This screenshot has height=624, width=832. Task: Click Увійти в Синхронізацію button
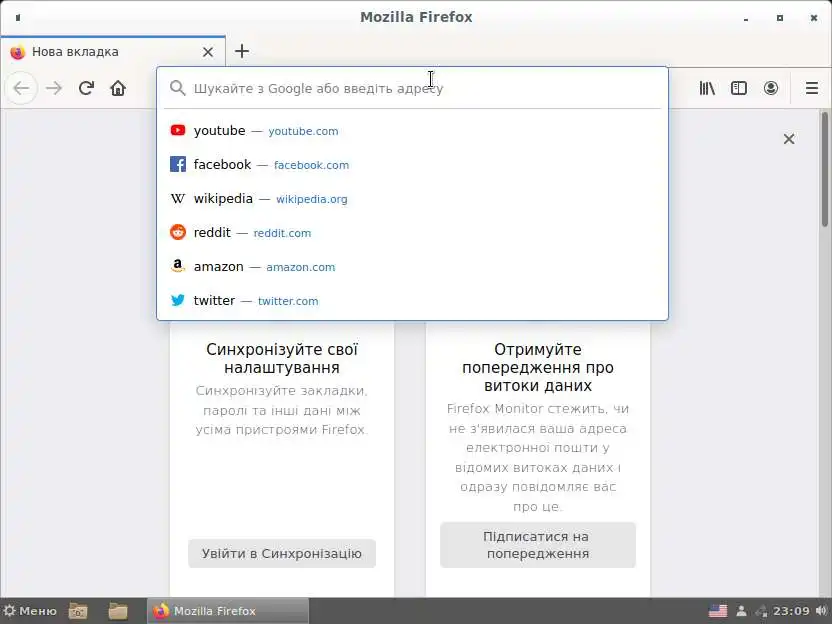click(x=282, y=553)
